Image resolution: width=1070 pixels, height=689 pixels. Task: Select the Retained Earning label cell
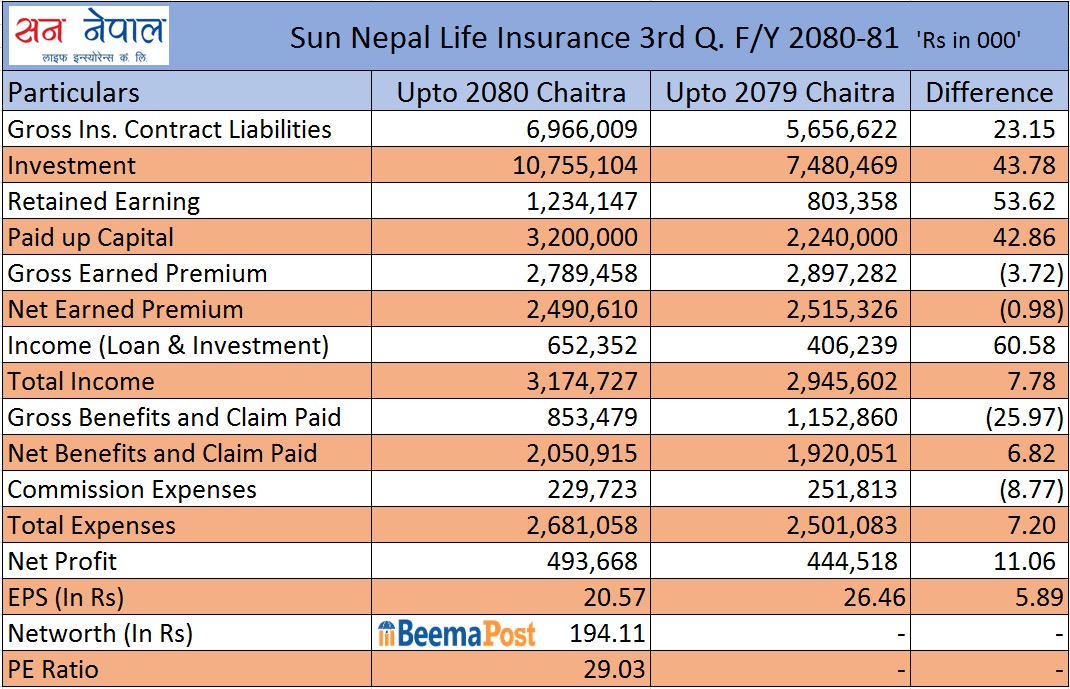pyautogui.click(x=104, y=201)
